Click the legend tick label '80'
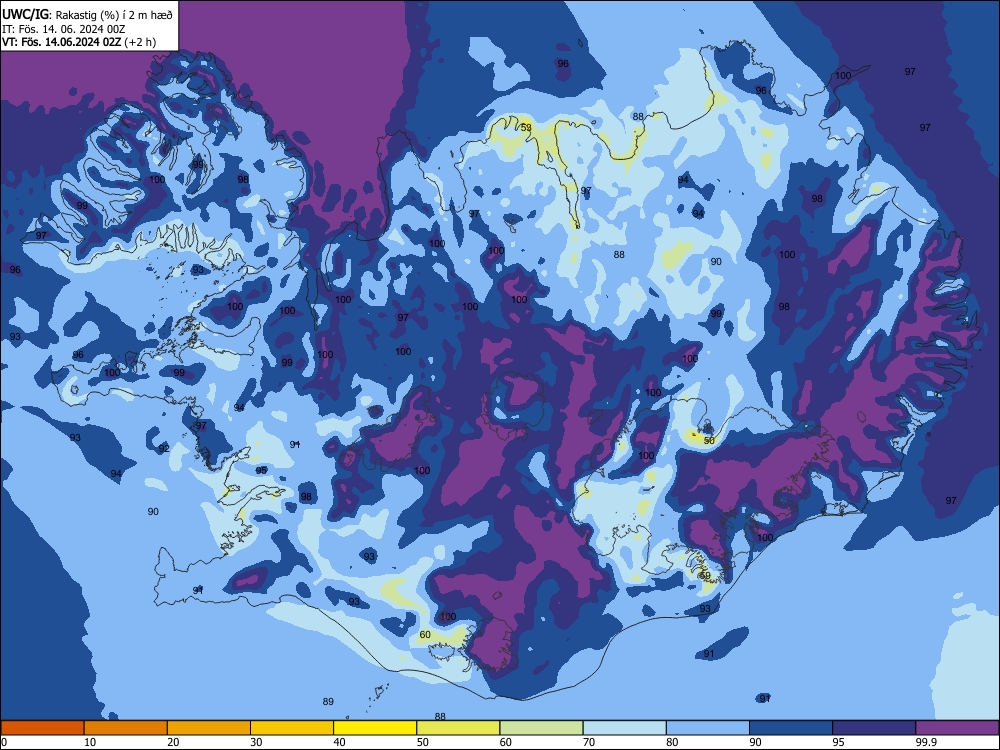 tap(672, 742)
